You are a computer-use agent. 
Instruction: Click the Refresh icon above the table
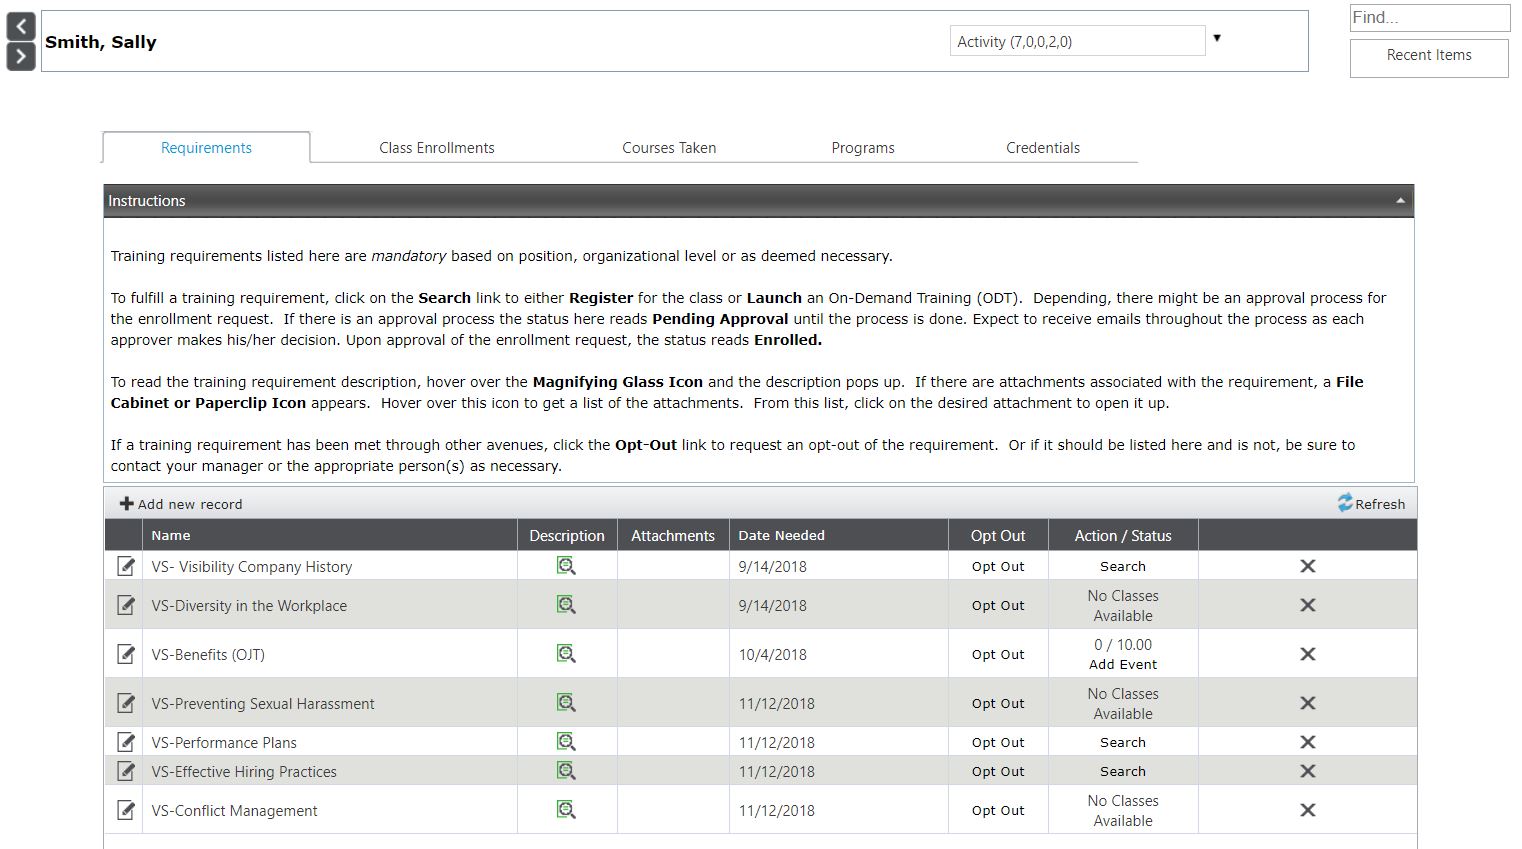pyautogui.click(x=1346, y=503)
